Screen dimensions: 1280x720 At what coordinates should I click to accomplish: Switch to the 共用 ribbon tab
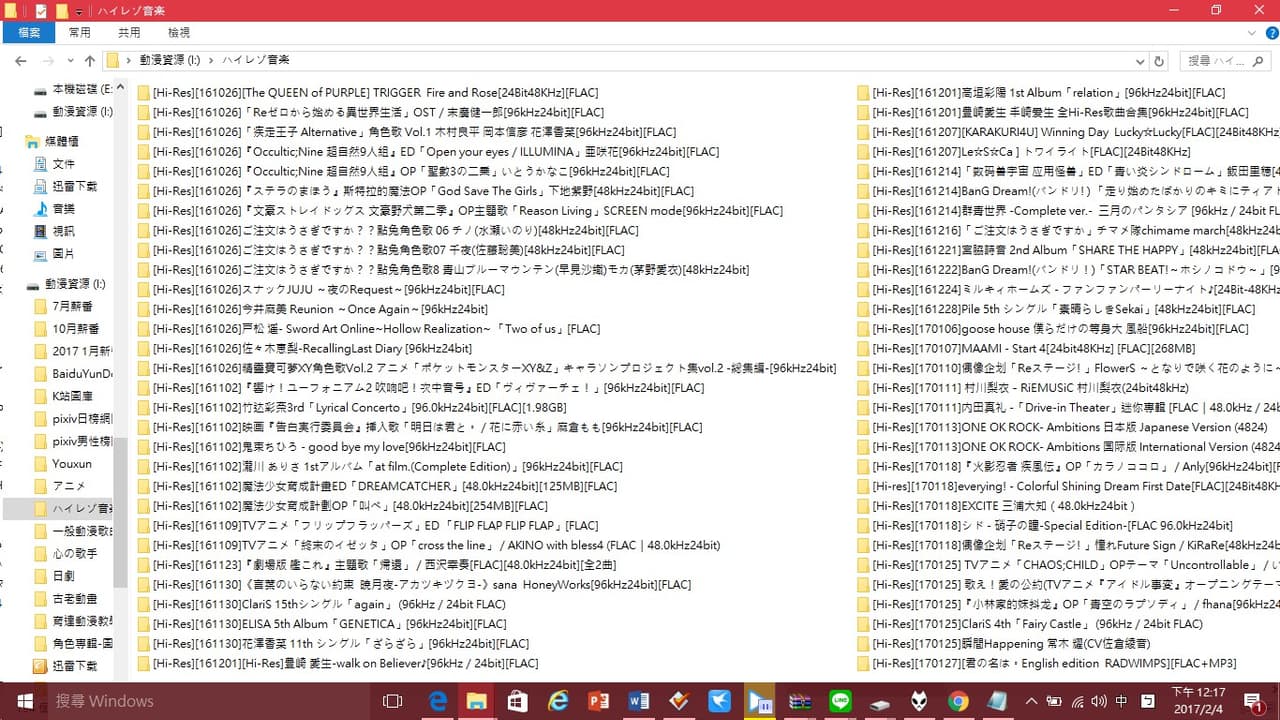(129, 33)
